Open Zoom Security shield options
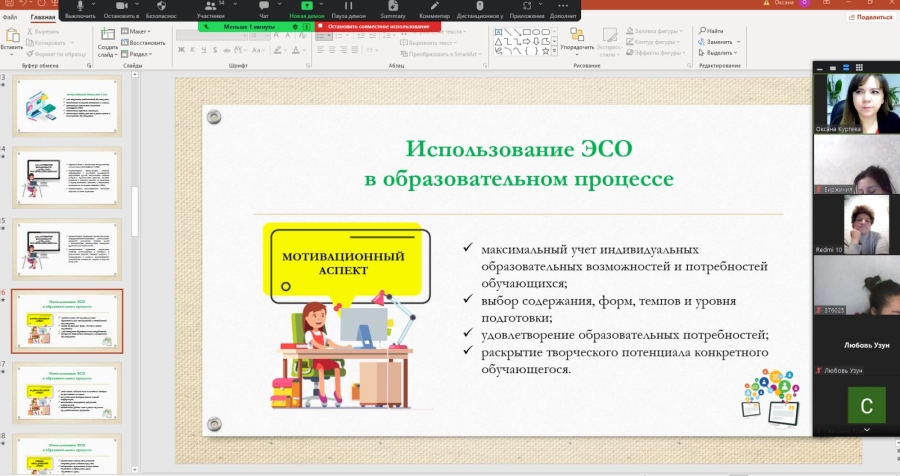 (x=162, y=8)
